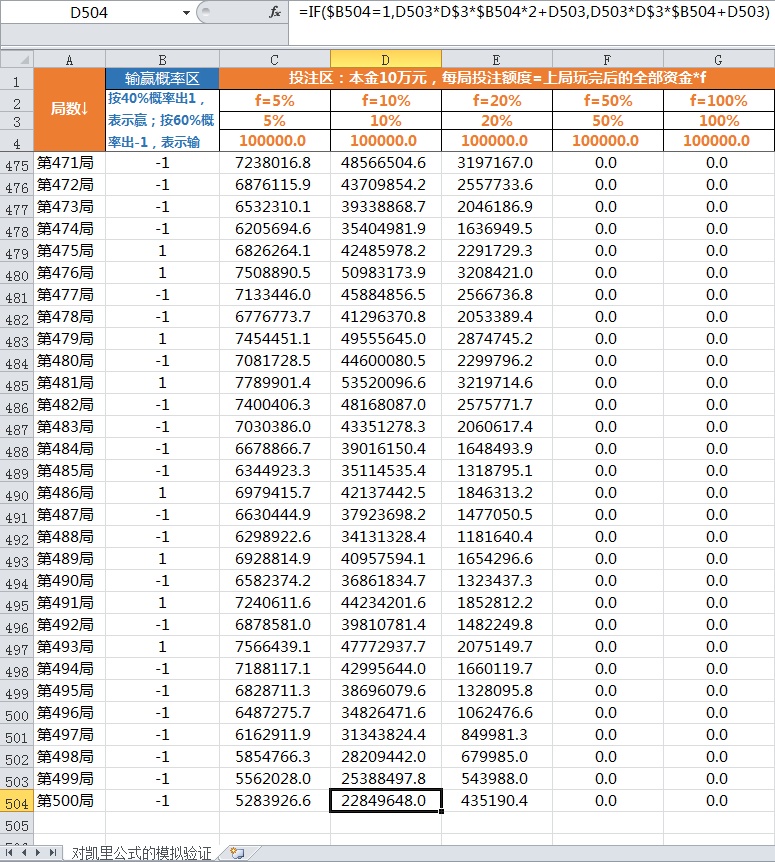The image size is (775, 862).
Task: Select cell containing 第500局
Action: tap(69, 801)
